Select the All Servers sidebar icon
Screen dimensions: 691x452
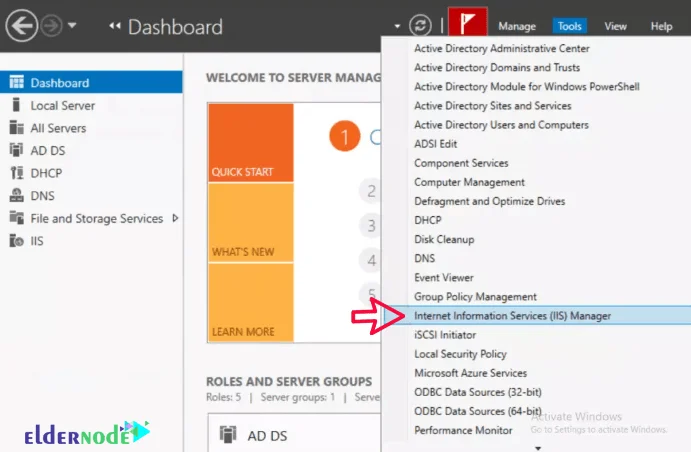15,128
